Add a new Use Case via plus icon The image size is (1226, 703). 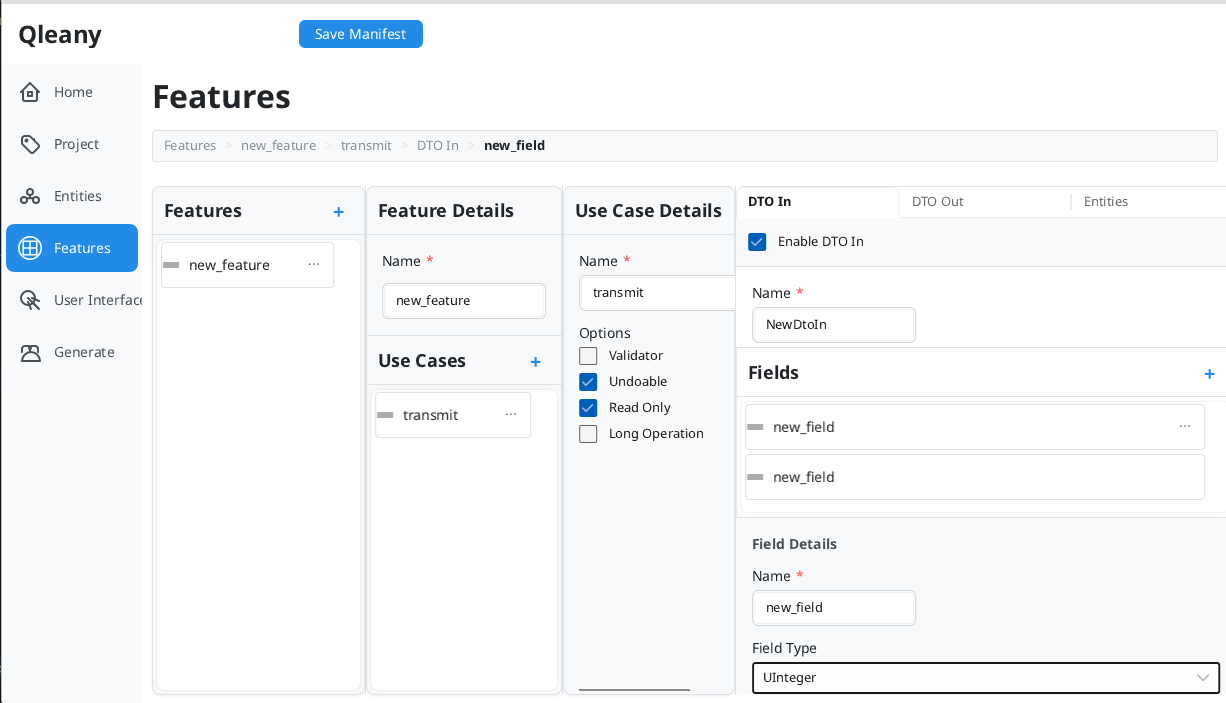coord(535,361)
